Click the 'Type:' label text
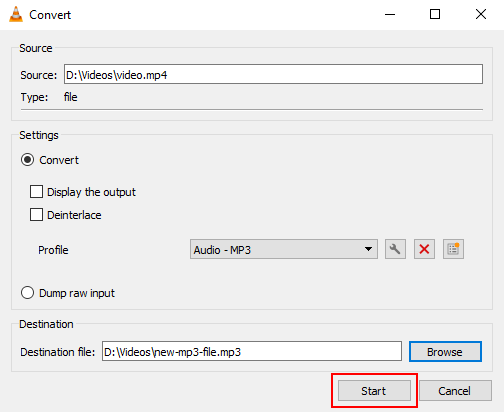 (34, 97)
